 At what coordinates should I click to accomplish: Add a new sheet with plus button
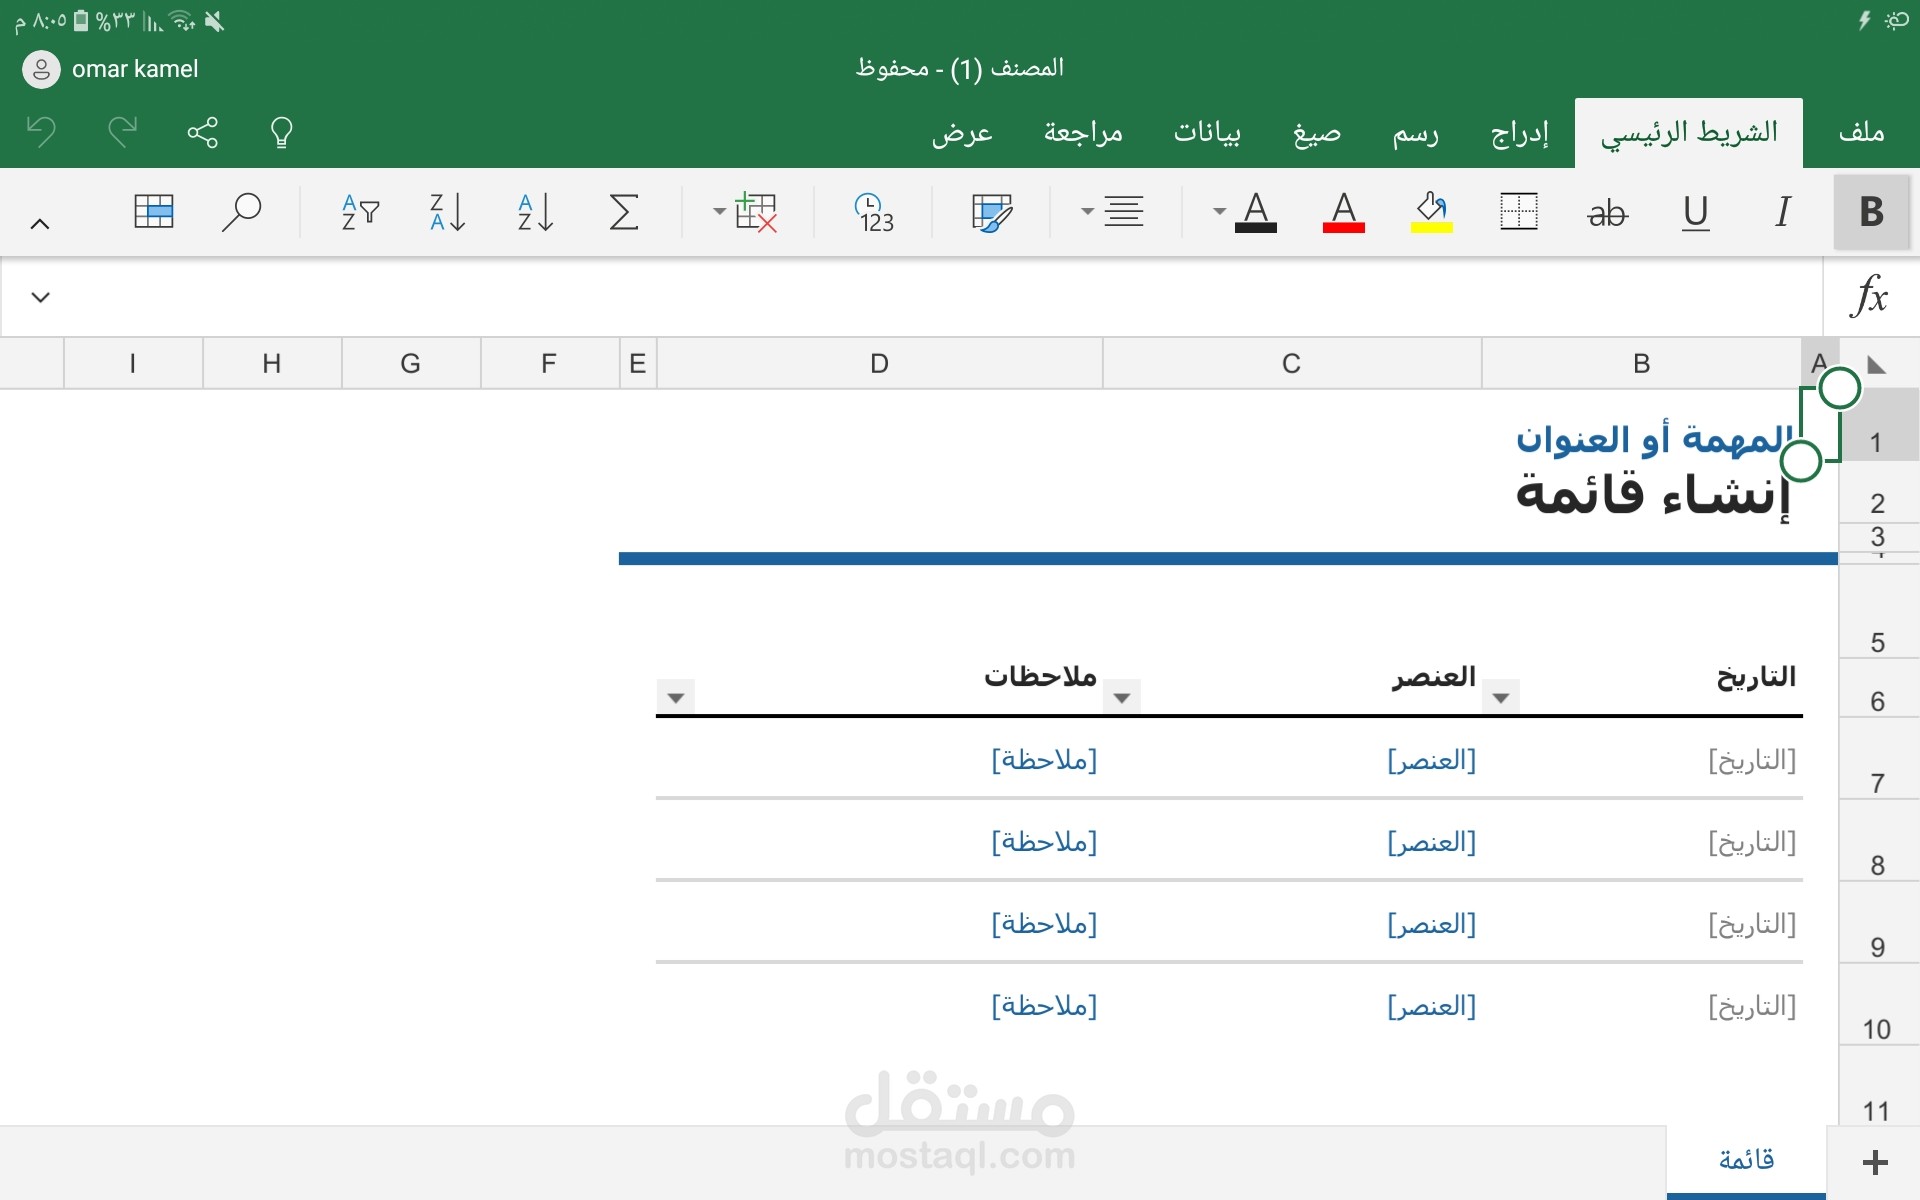point(1875,1162)
